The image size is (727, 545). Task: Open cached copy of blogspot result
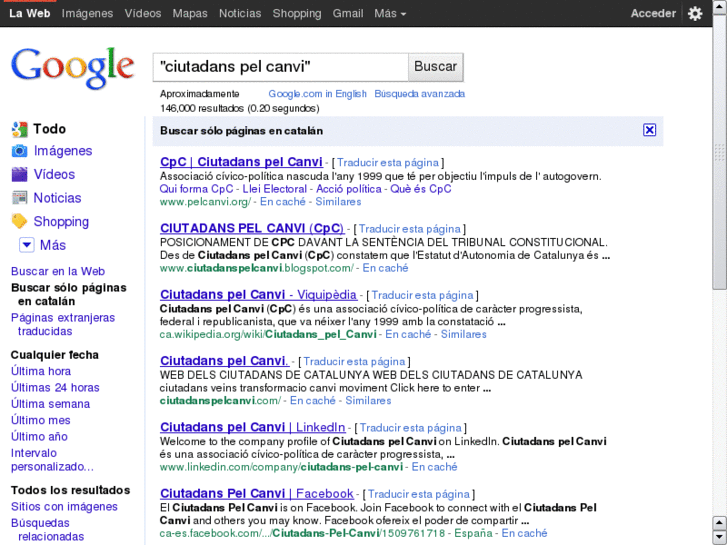tap(385, 268)
